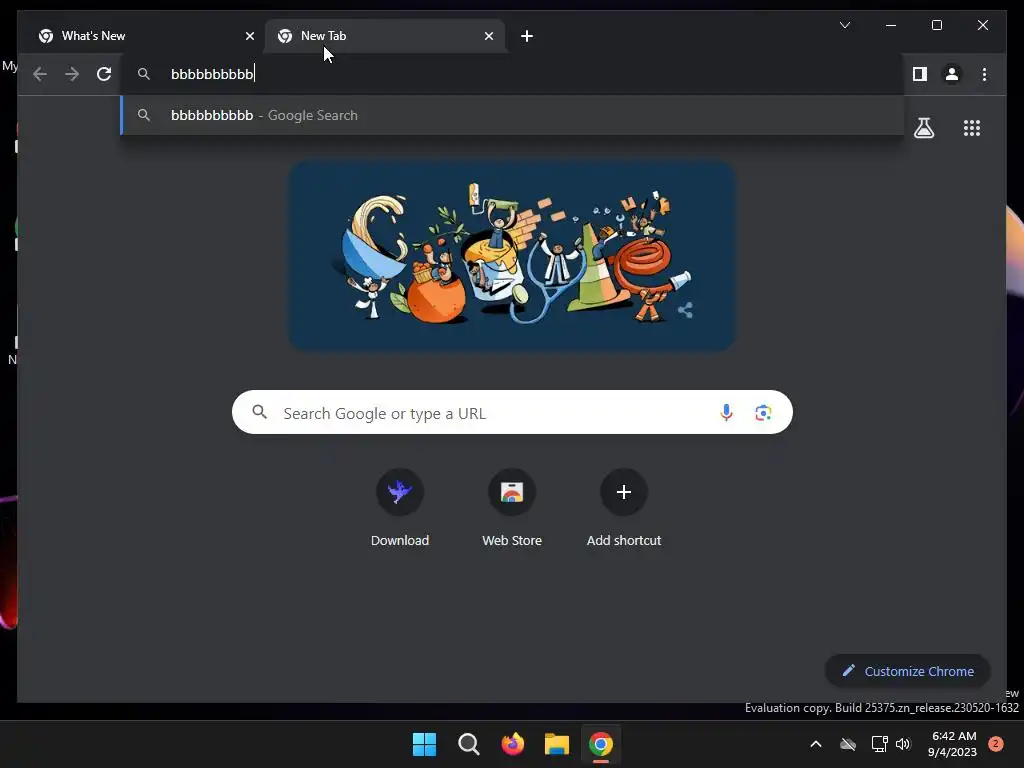Switch to the What's New tab
The width and height of the screenshot is (1024, 768).
click(146, 36)
